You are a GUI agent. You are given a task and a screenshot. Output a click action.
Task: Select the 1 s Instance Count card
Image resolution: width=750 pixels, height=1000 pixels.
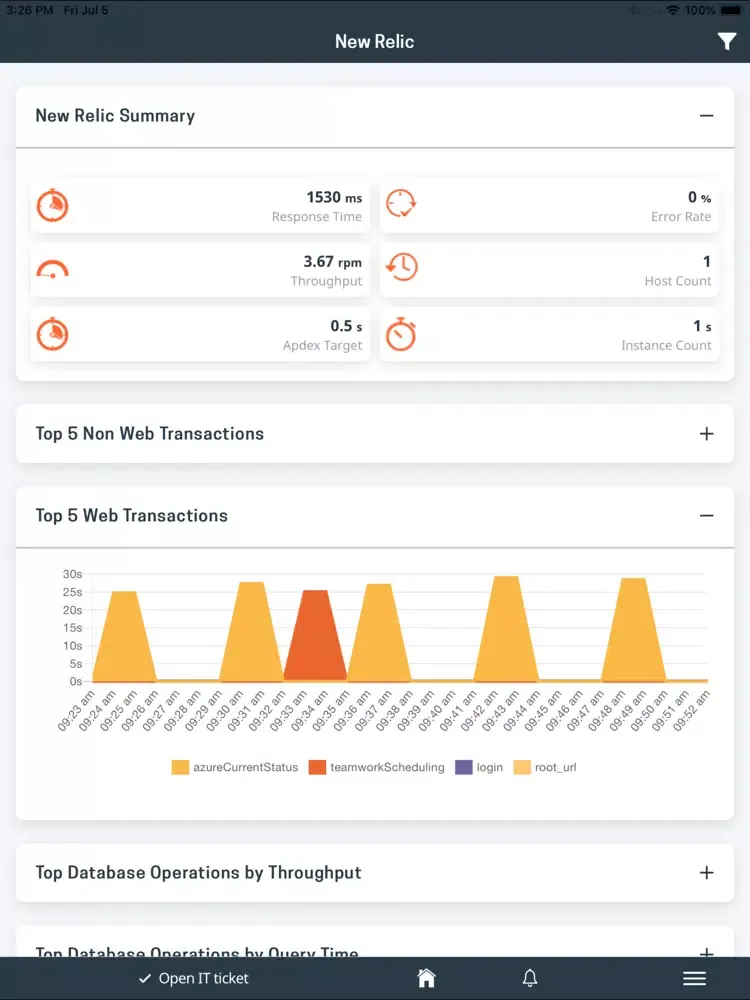[x=549, y=335]
